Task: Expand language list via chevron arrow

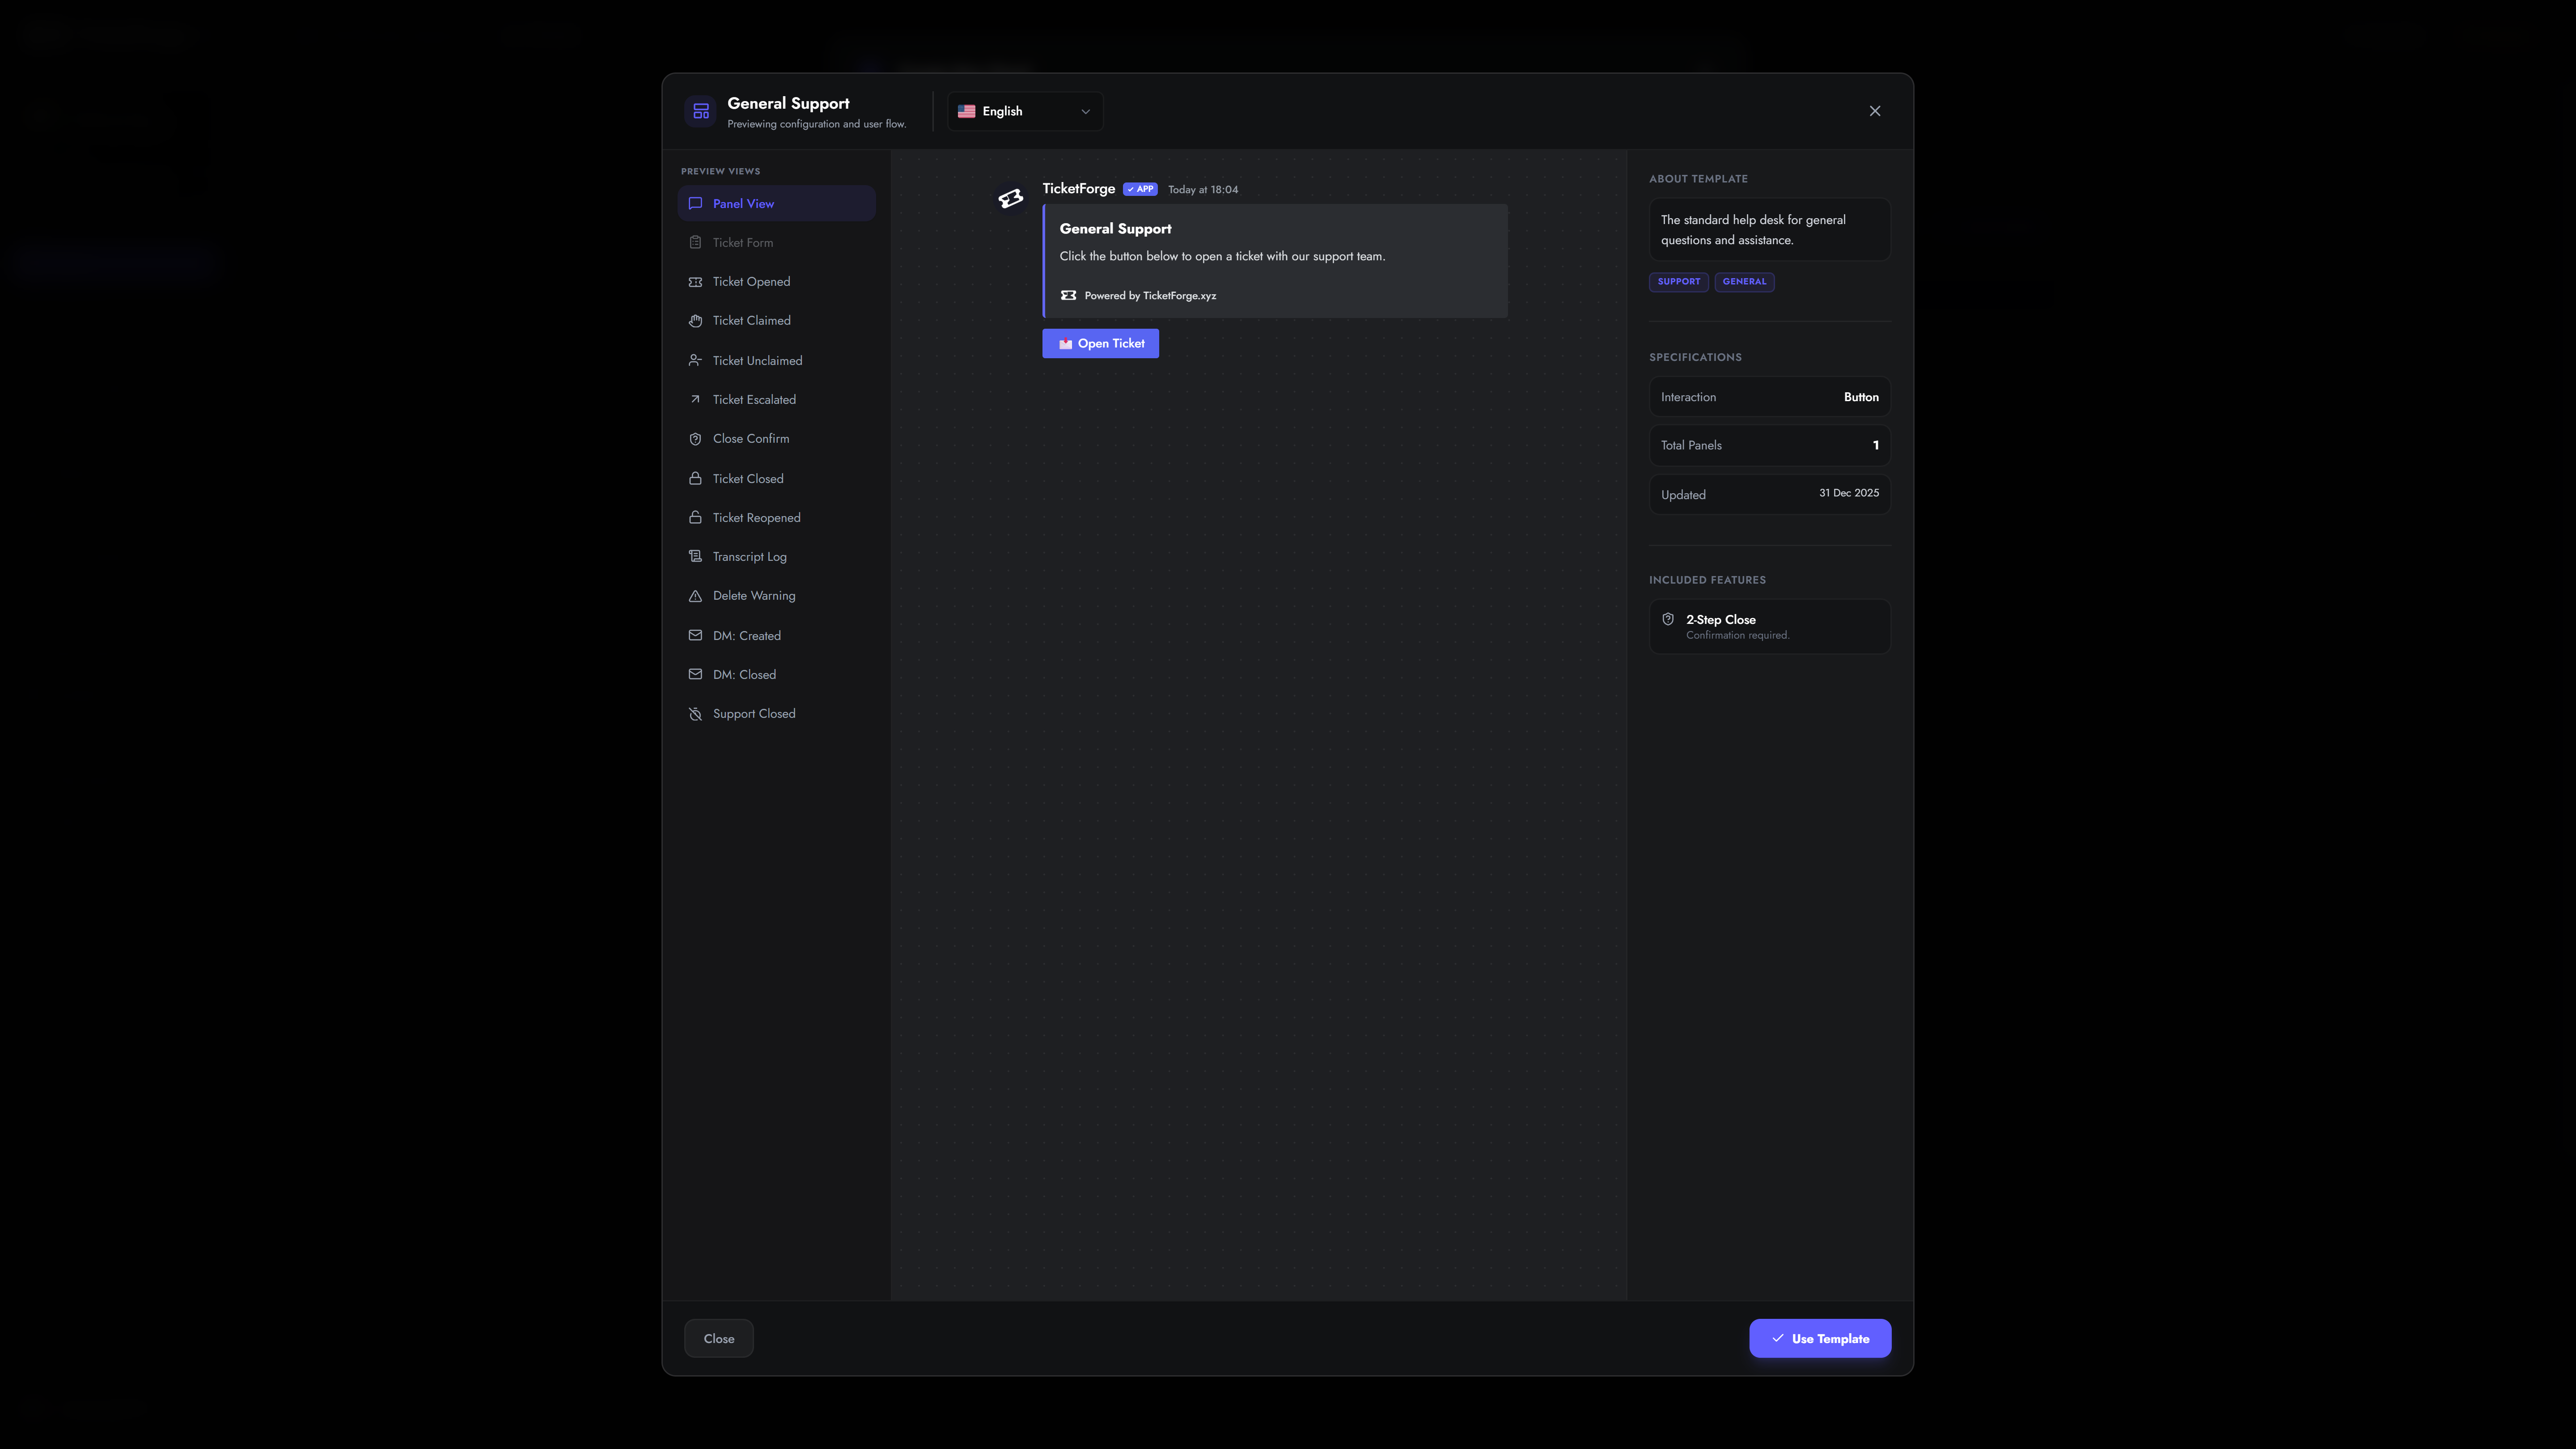Action: tap(1085, 111)
